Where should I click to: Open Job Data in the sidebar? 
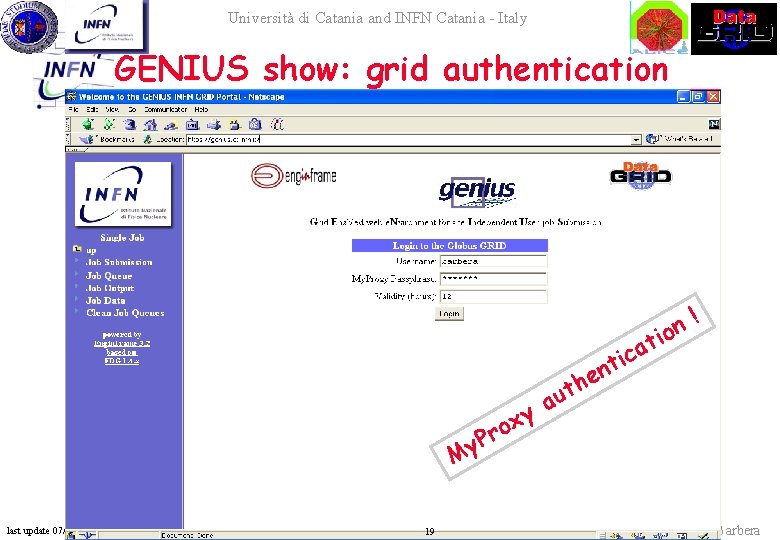point(105,300)
